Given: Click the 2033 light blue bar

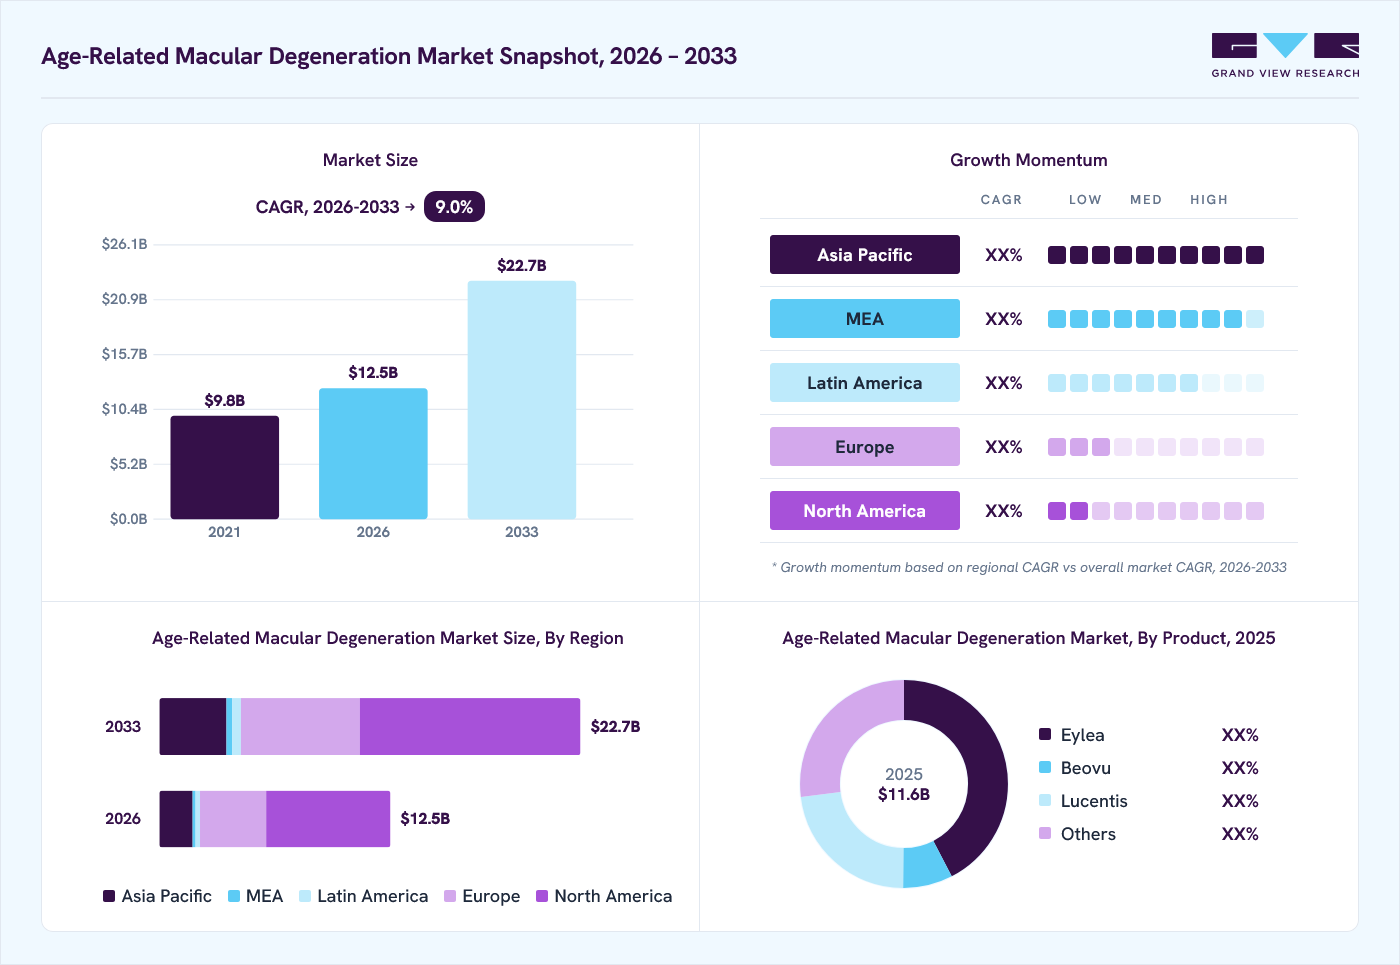Looking at the screenshot, I should tap(522, 400).
